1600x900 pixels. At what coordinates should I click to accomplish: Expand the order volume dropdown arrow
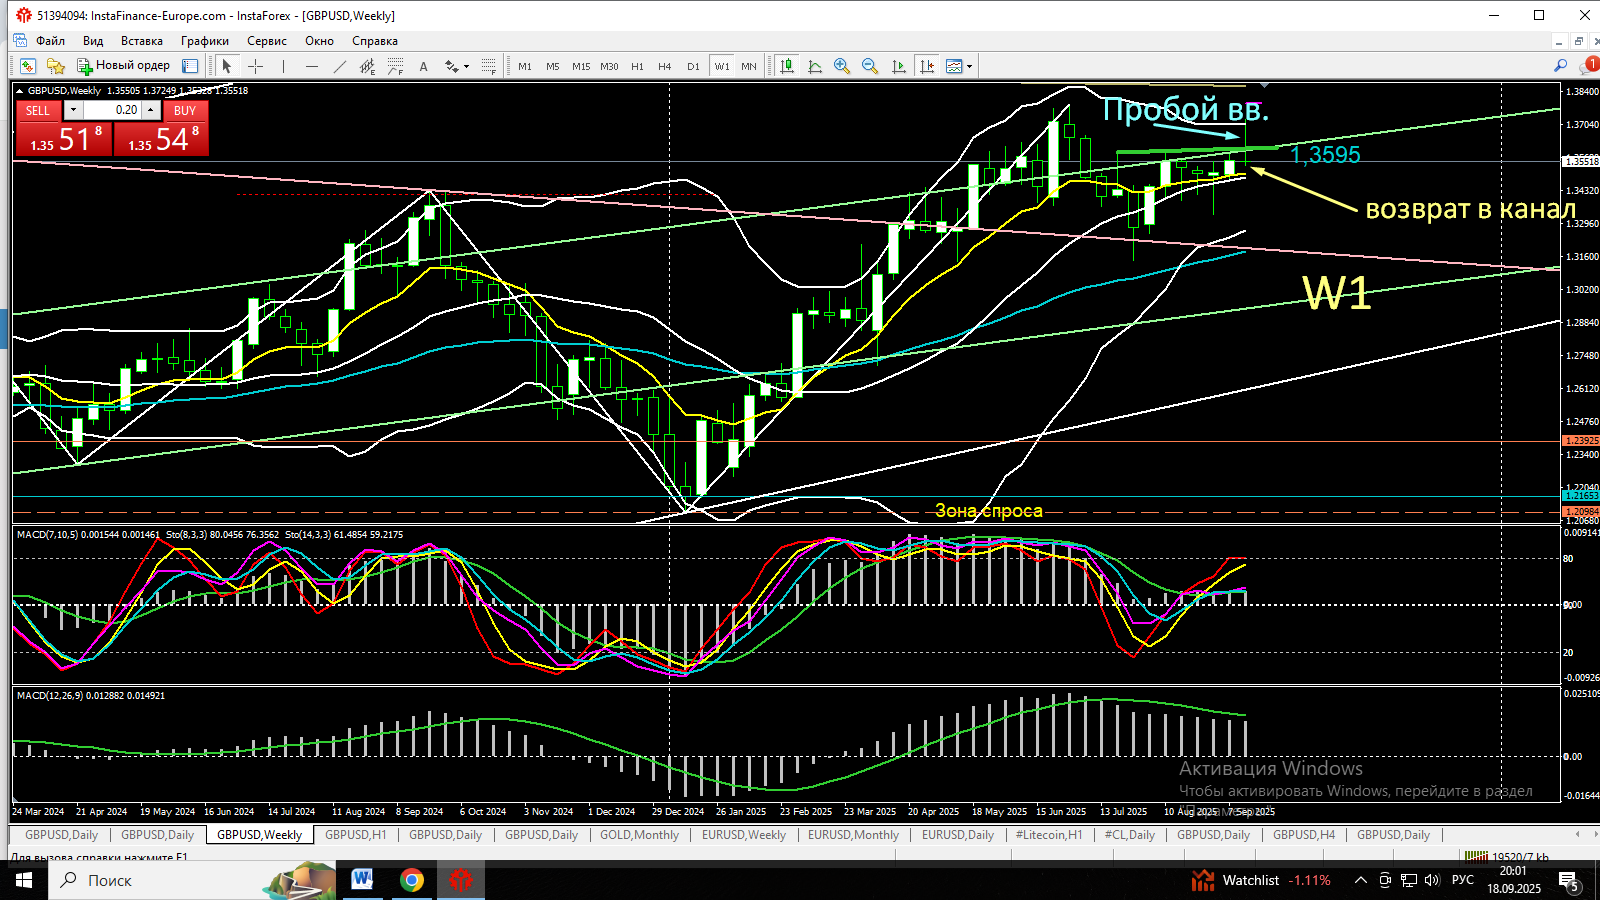point(73,110)
